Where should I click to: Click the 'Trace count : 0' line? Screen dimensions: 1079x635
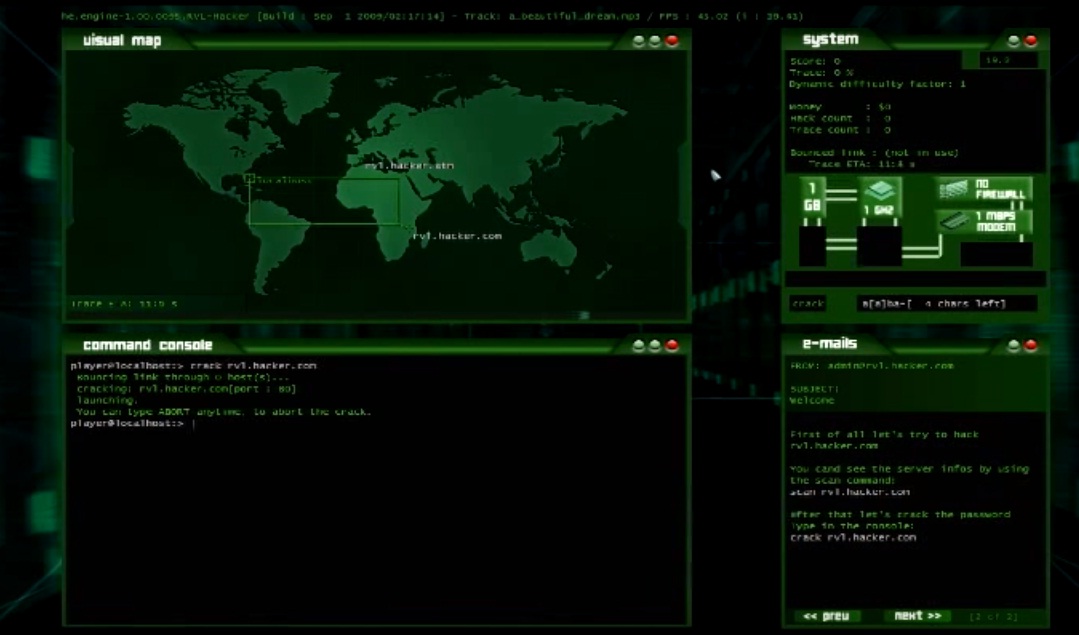pos(840,130)
